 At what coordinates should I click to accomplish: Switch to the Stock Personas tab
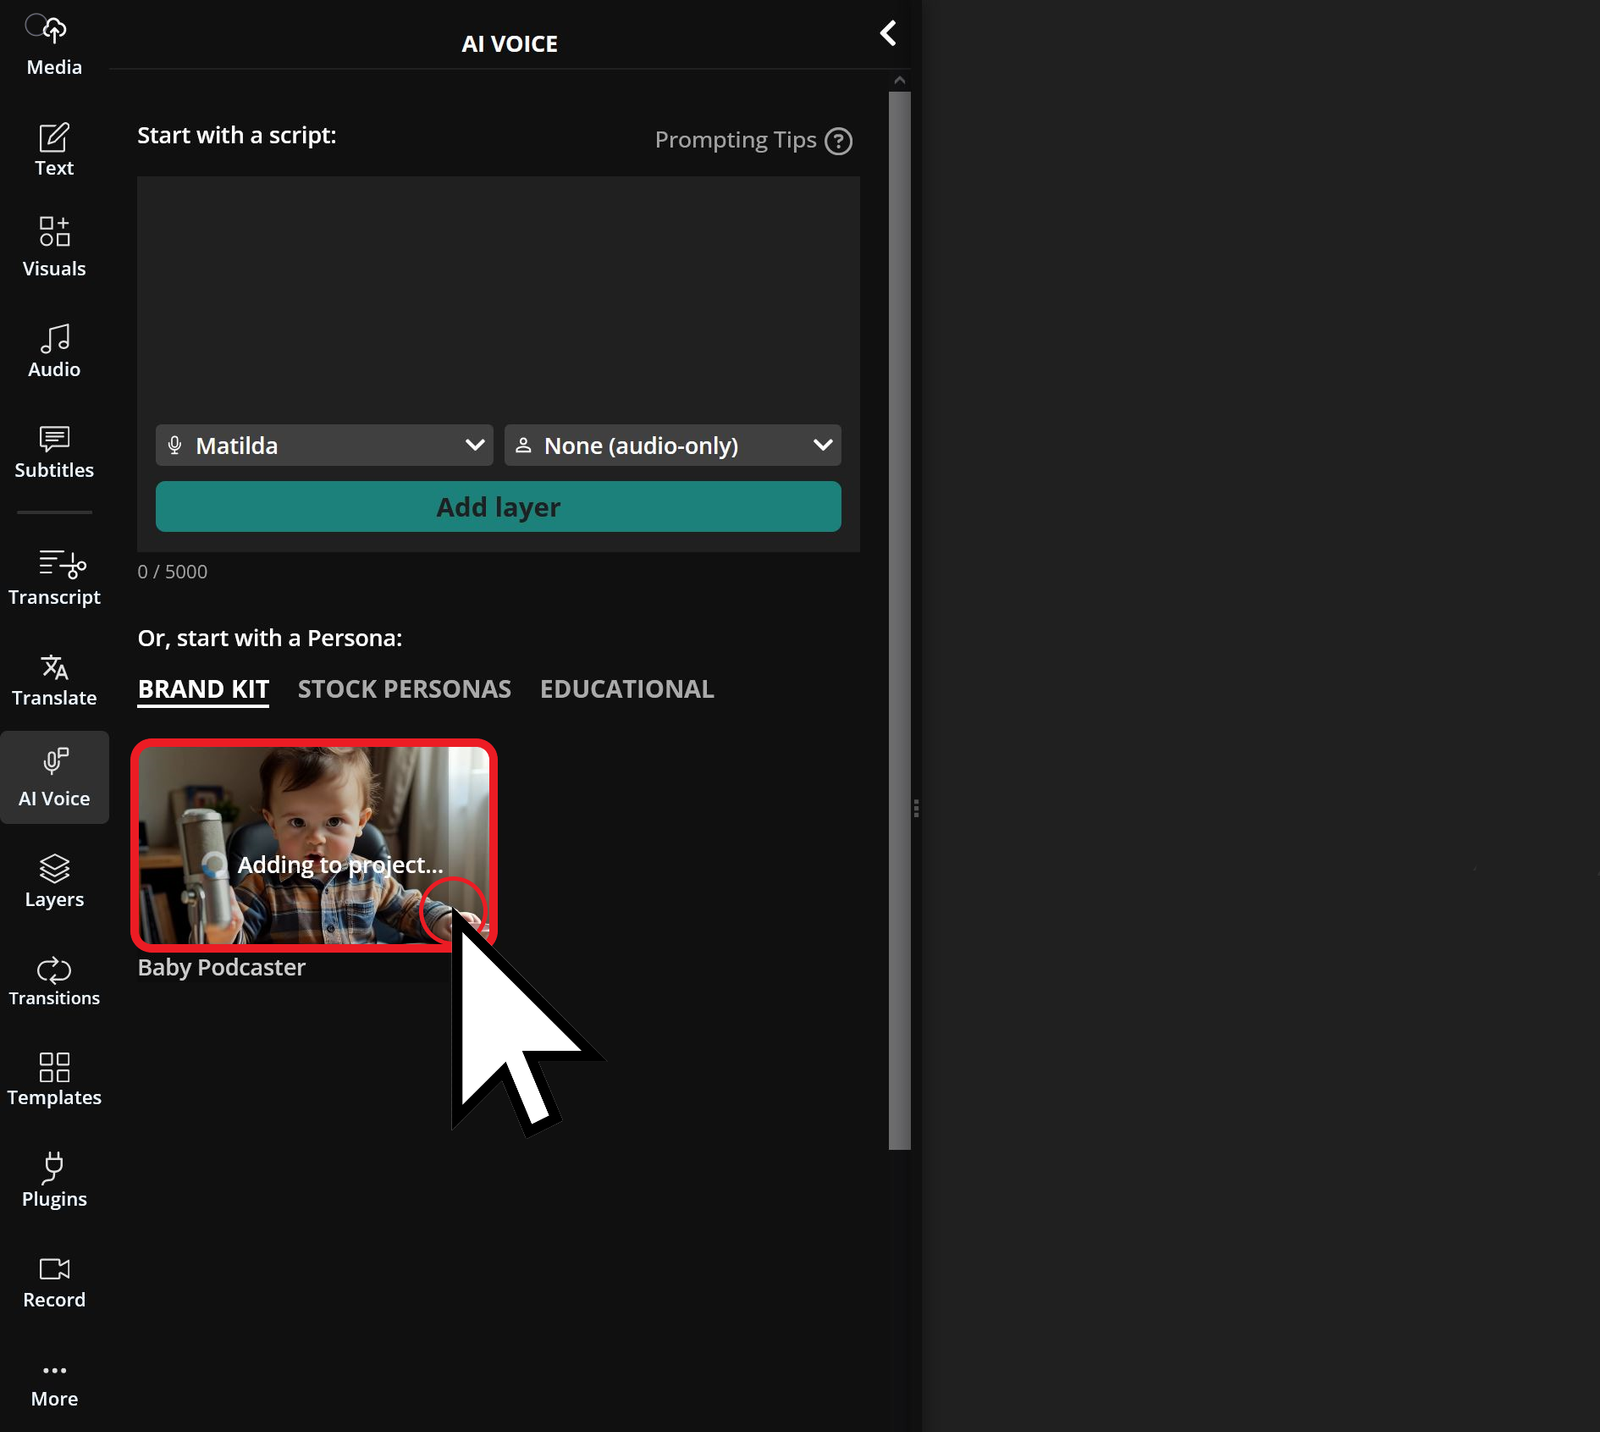pyautogui.click(x=404, y=688)
